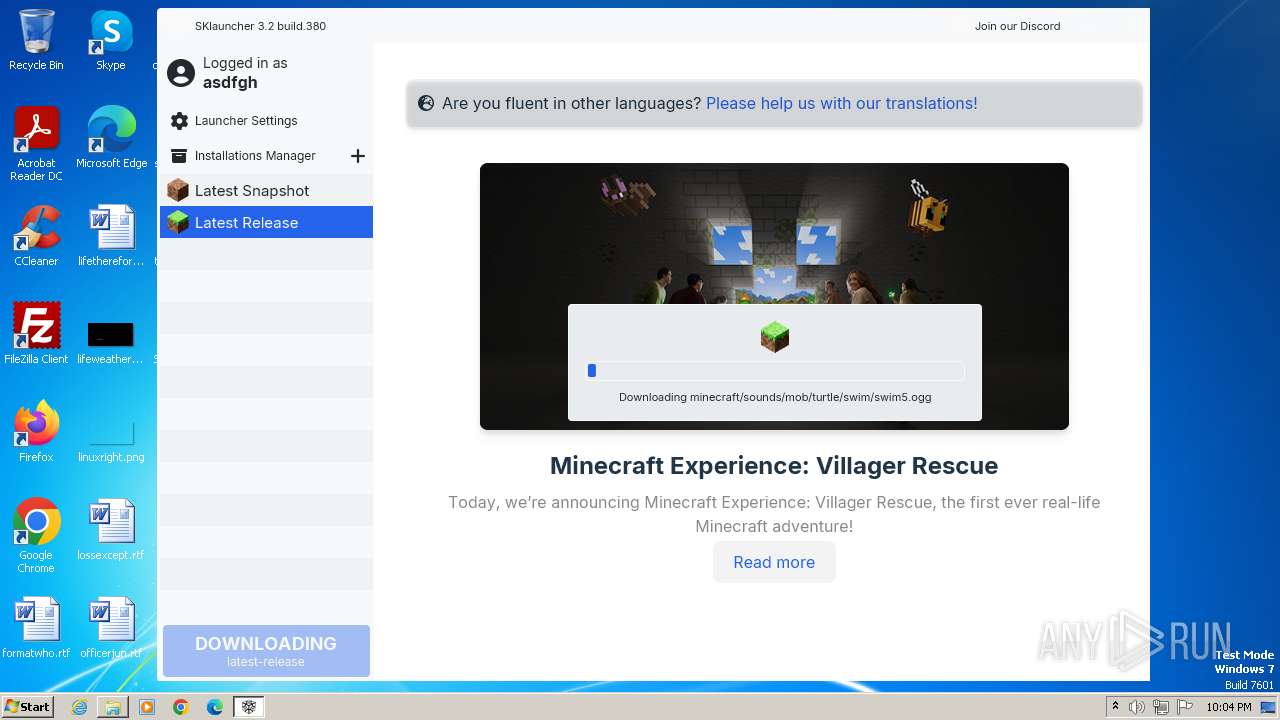Viewport: 1280px width, 720px height.
Task: Open File Explorer in taskbar
Action: [113, 707]
